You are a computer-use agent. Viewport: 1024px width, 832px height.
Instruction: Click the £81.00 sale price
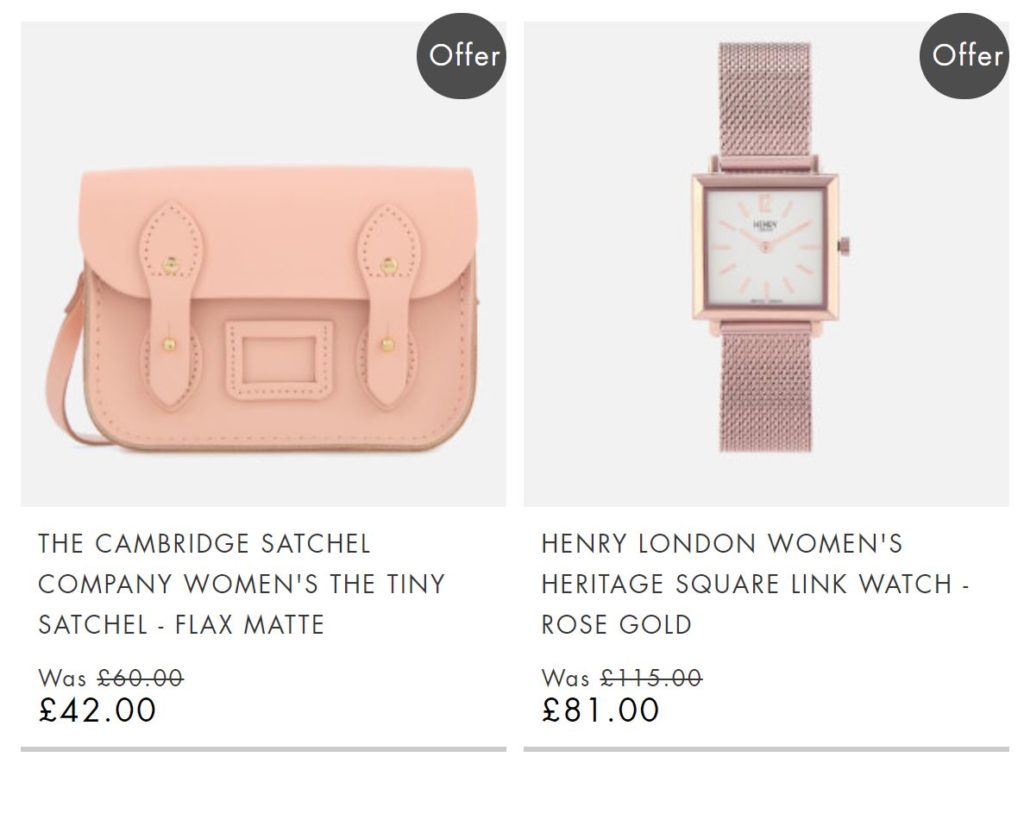pyautogui.click(x=601, y=710)
